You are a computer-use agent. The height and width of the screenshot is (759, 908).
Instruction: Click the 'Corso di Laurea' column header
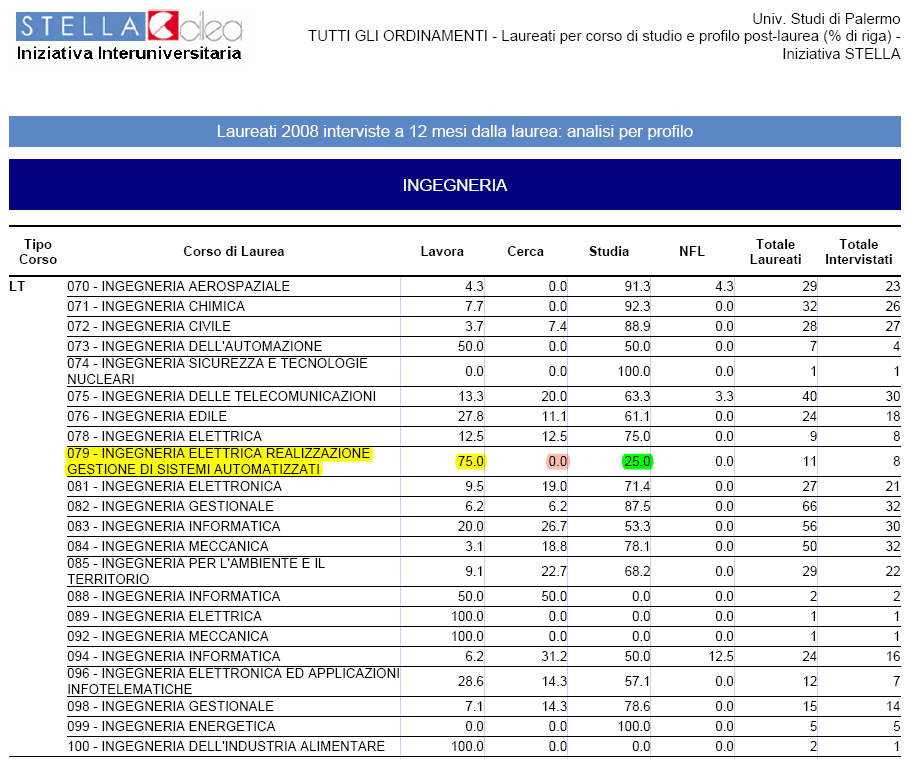pos(233,251)
